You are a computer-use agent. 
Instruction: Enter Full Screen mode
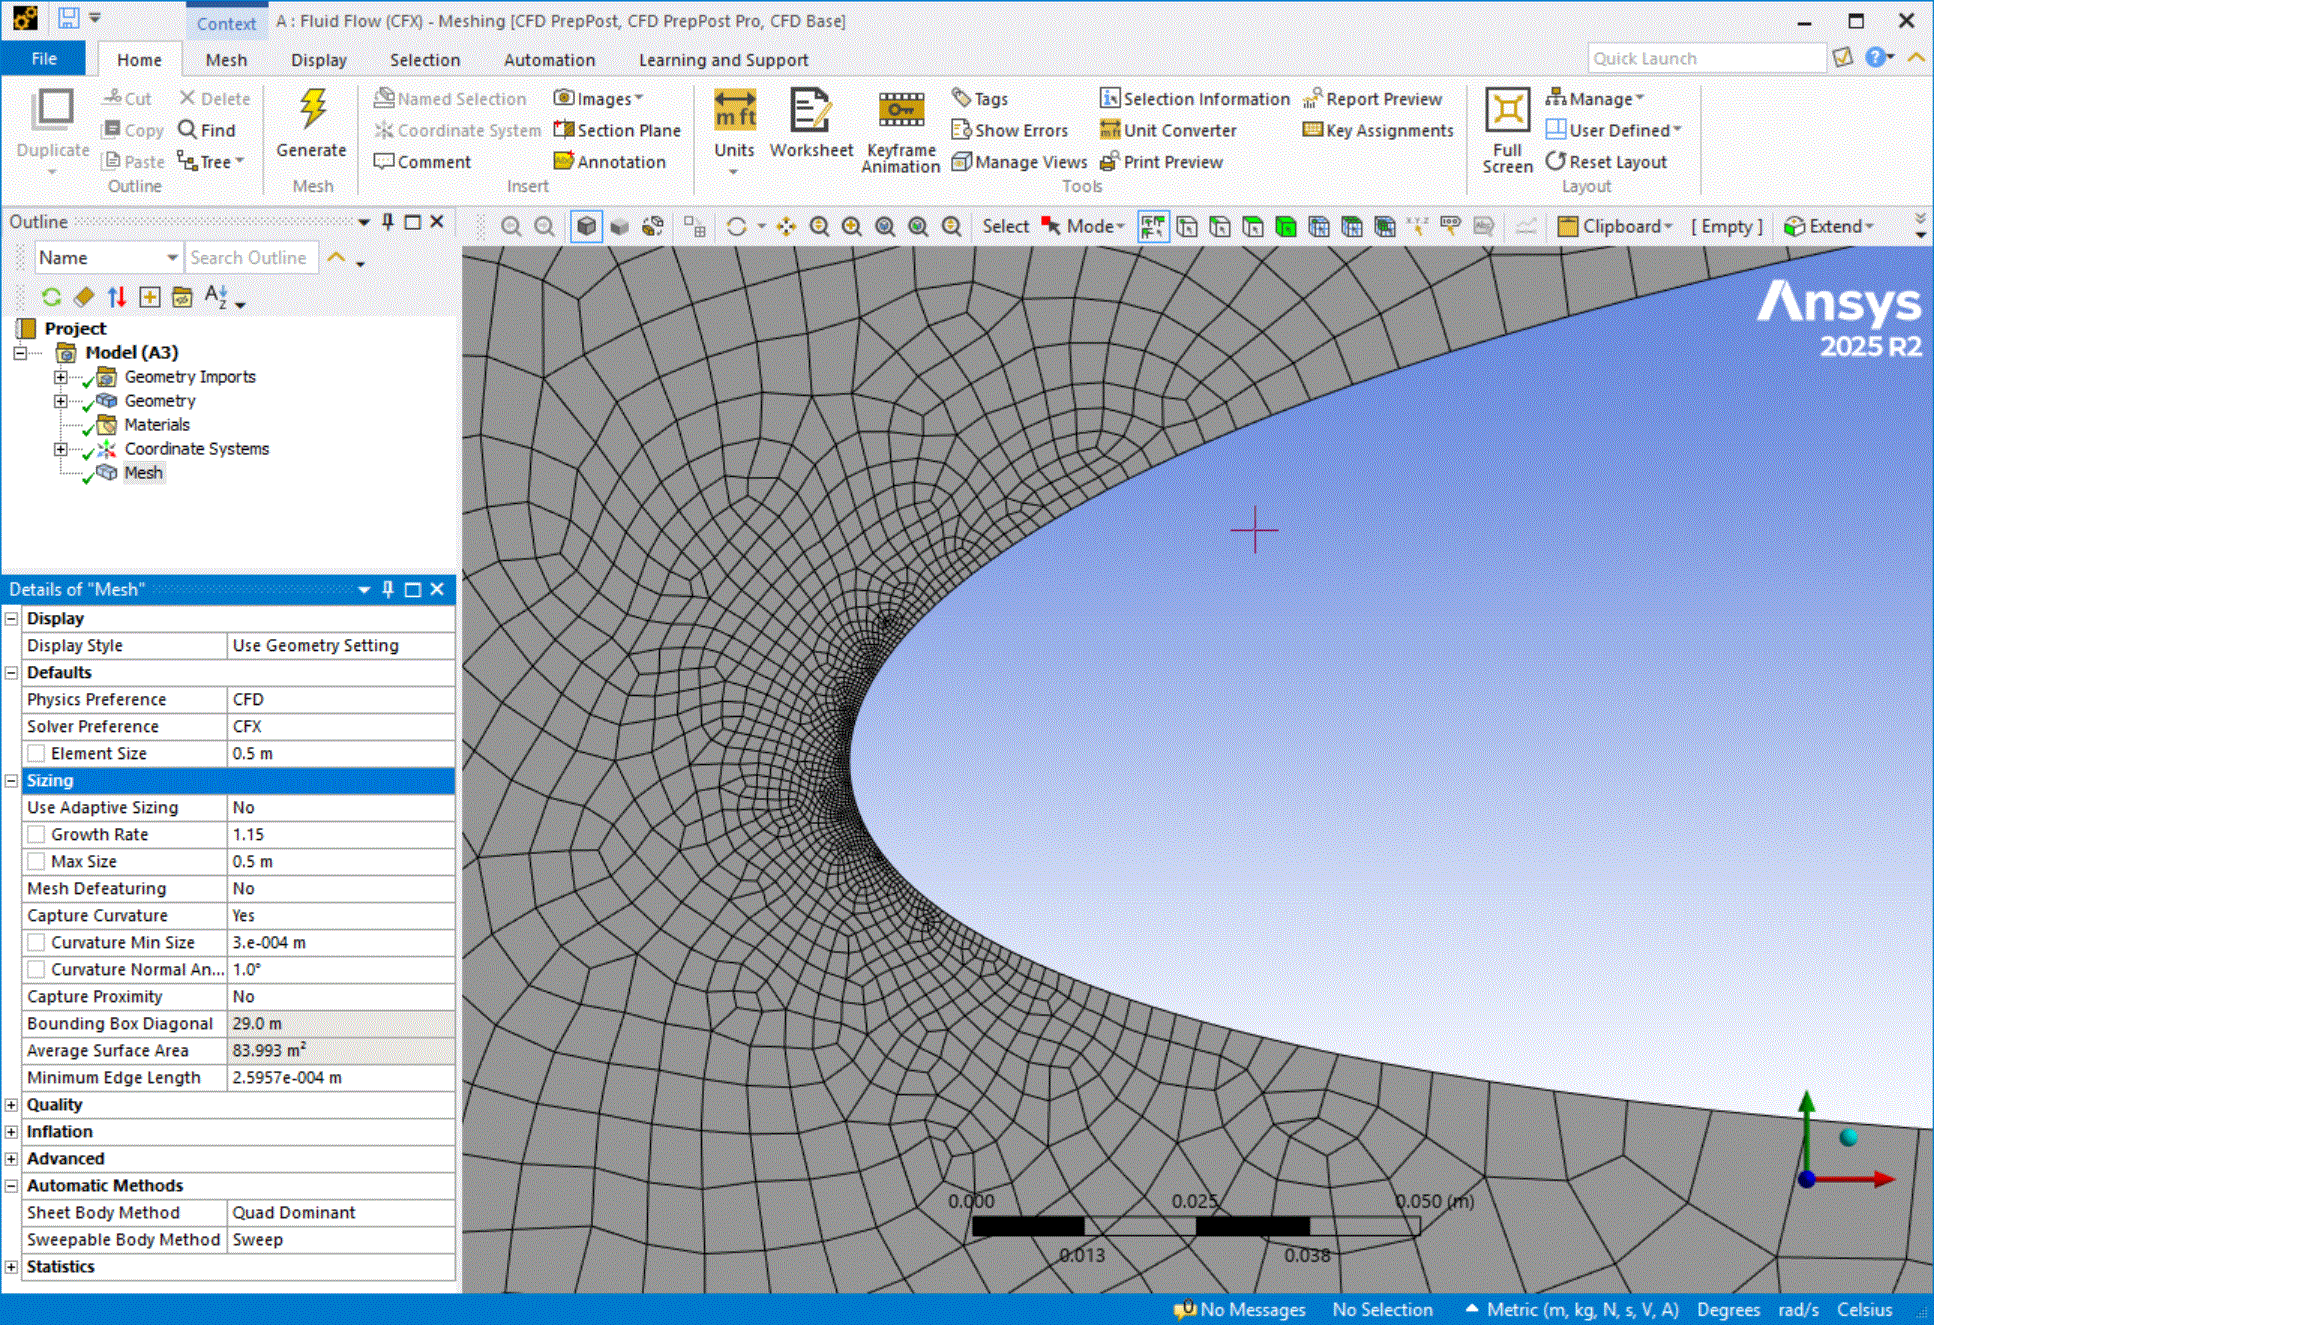1507,130
